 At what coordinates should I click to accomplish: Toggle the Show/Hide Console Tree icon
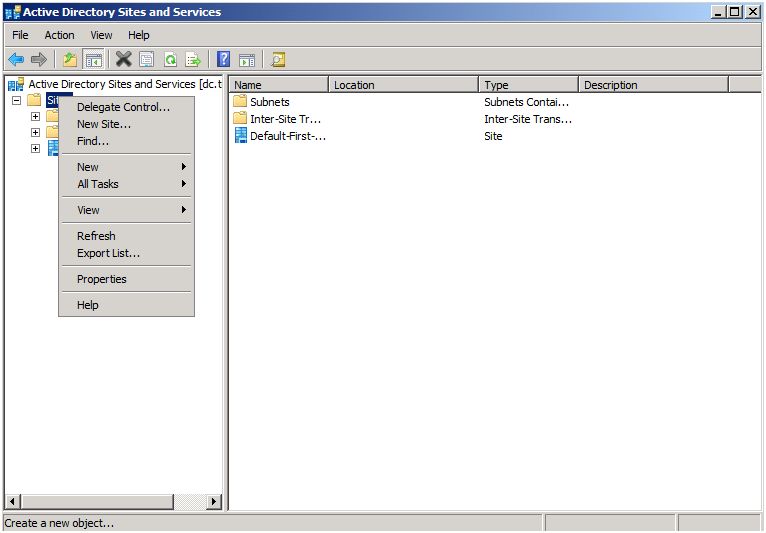(x=93, y=60)
